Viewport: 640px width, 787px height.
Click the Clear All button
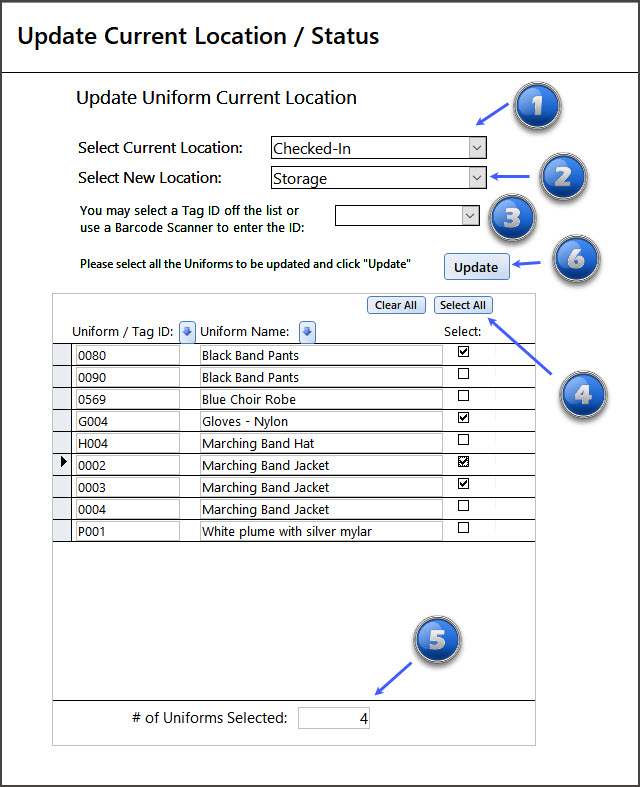click(x=396, y=305)
